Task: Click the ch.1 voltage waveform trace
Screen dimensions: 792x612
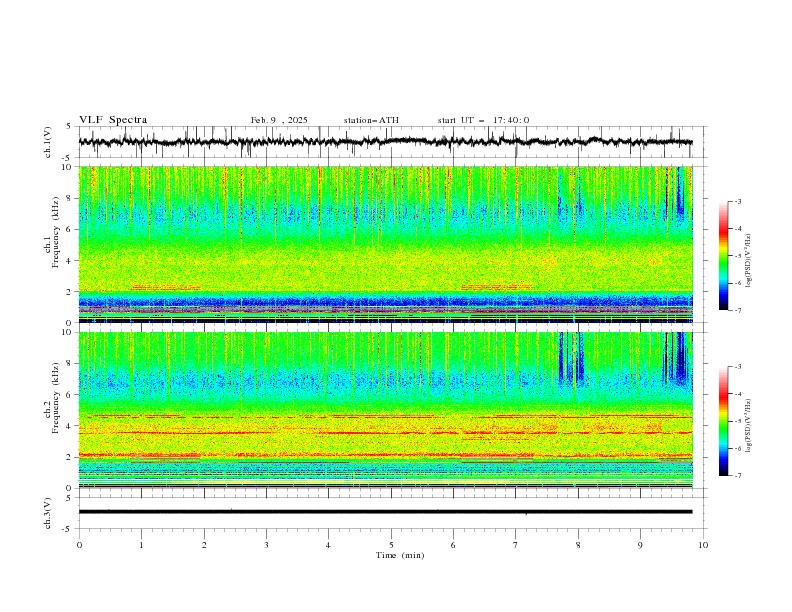Action: [x=385, y=142]
